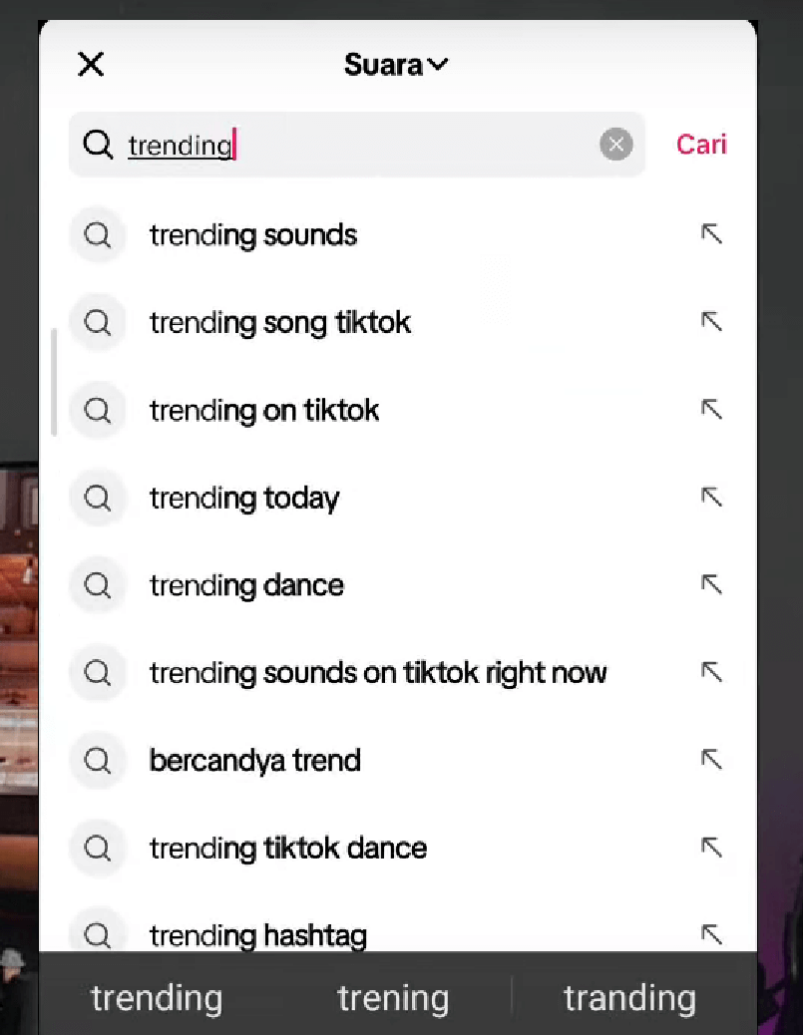
Task: Tap Cari to run the search
Action: click(x=700, y=145)
